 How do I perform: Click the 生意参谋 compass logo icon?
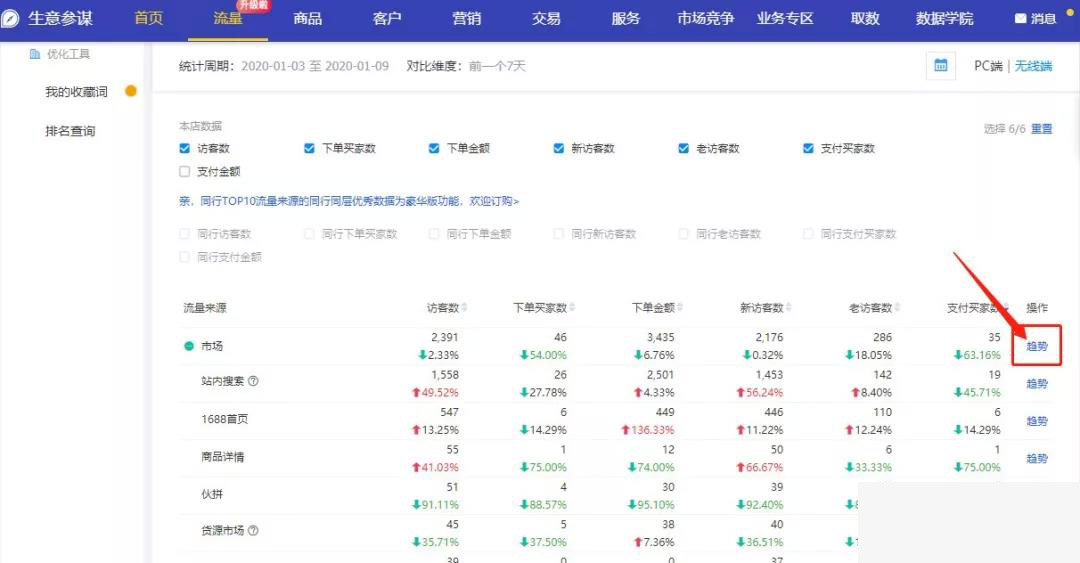coord(10,19)
